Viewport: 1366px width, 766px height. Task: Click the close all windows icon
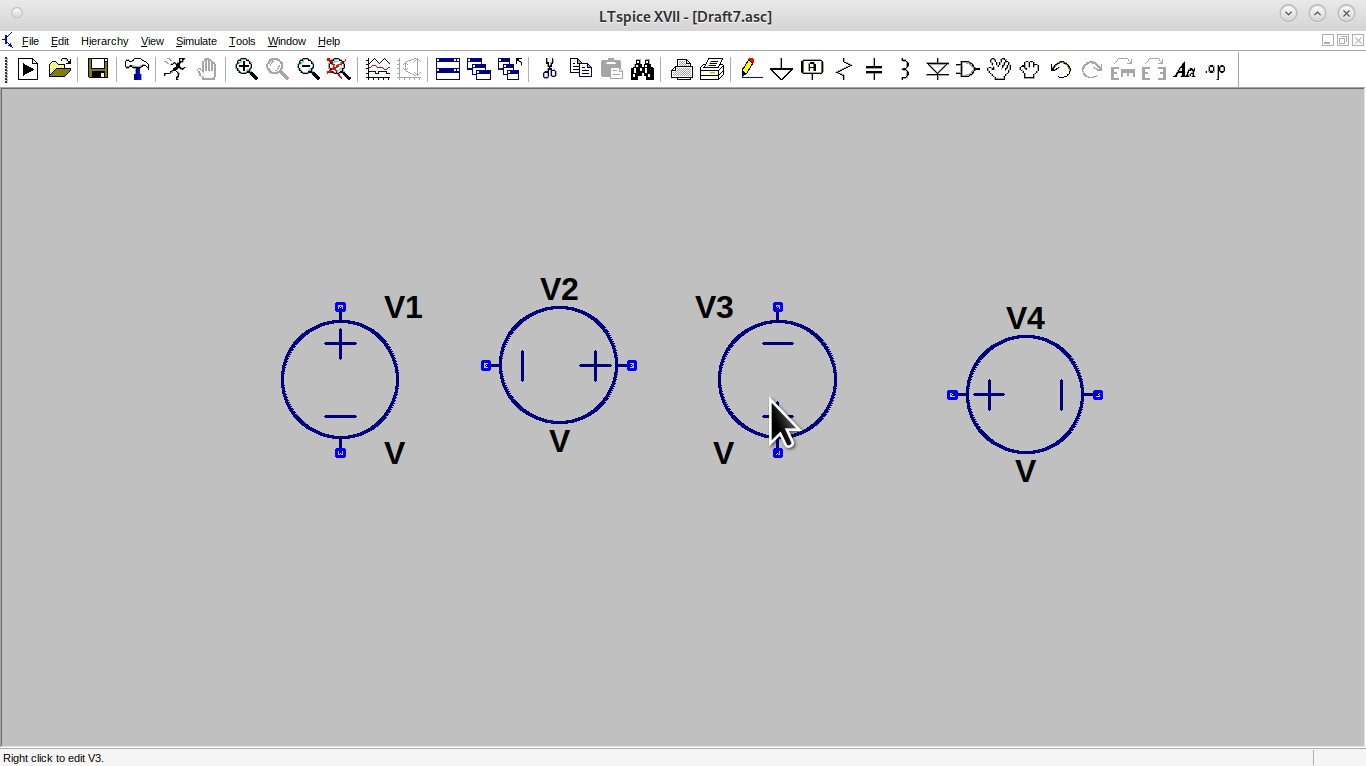[x=510, y=69]
